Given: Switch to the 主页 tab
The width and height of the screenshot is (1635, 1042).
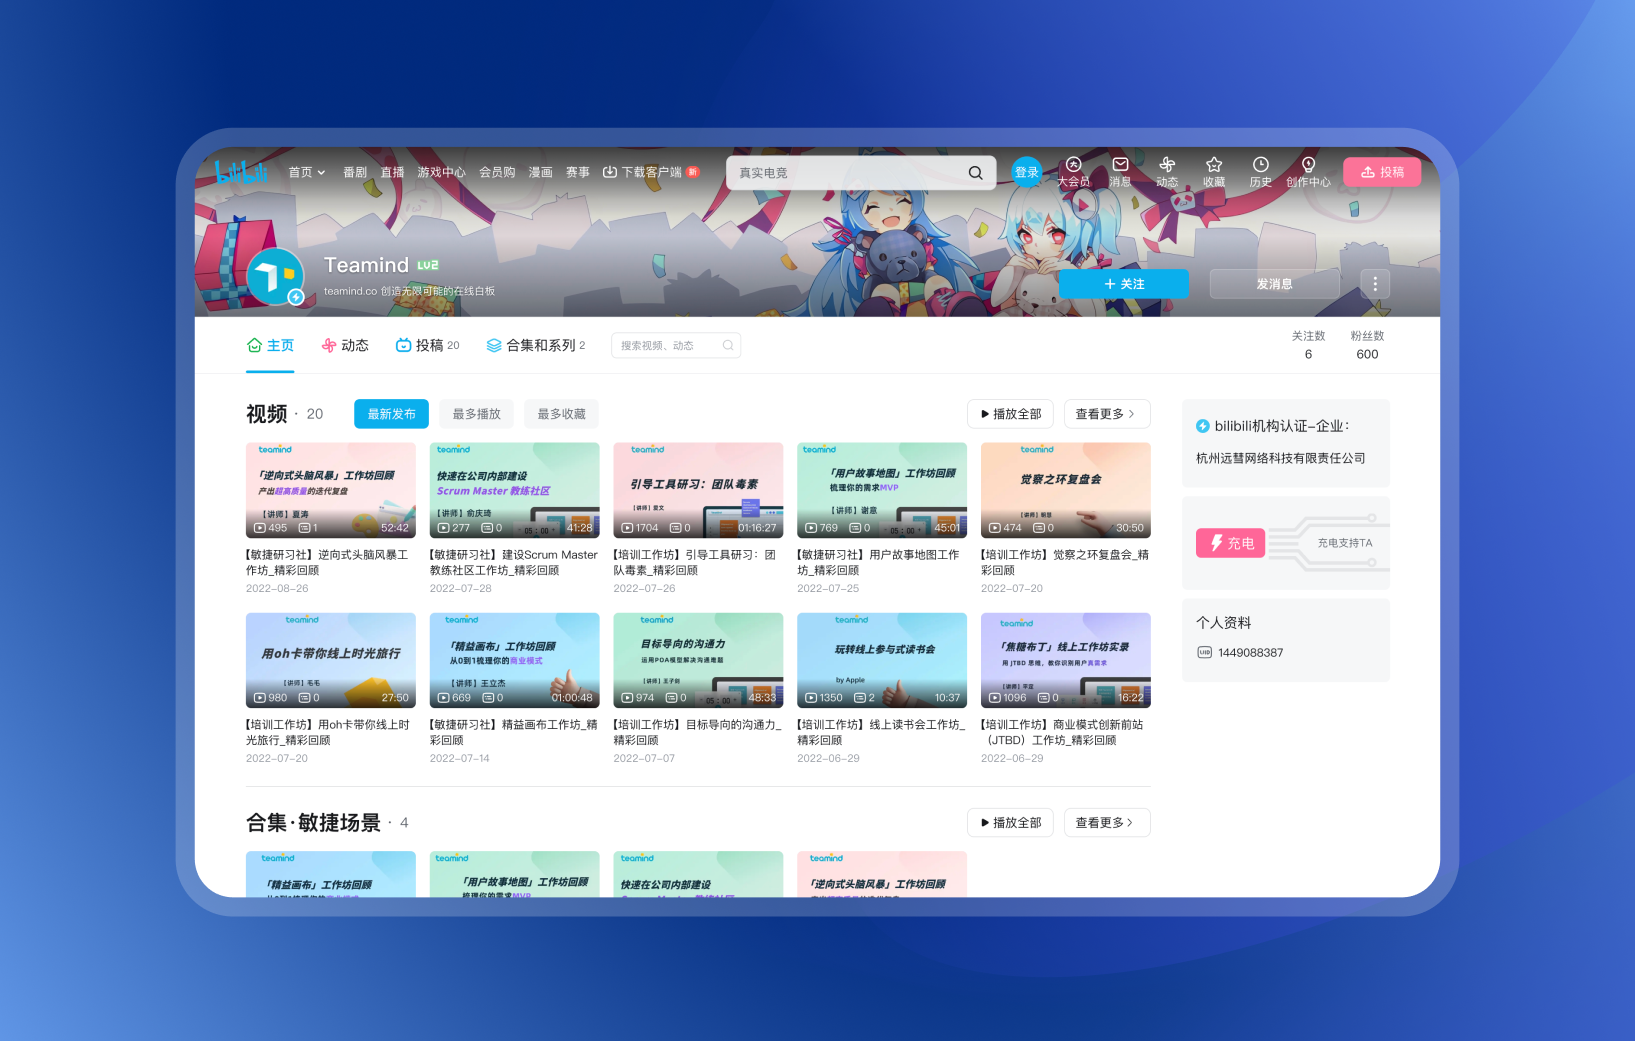Looking at the screenshot, I should [270, 345].
